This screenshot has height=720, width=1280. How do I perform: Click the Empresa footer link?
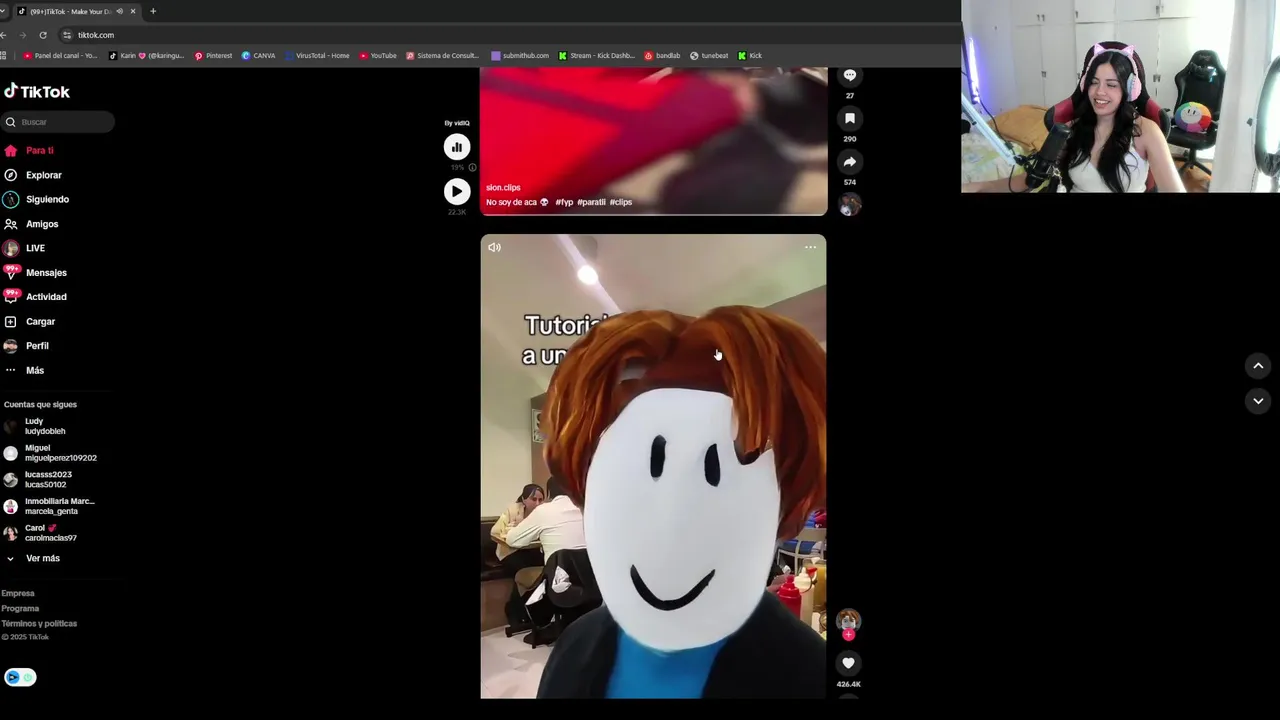coord(18,593)
